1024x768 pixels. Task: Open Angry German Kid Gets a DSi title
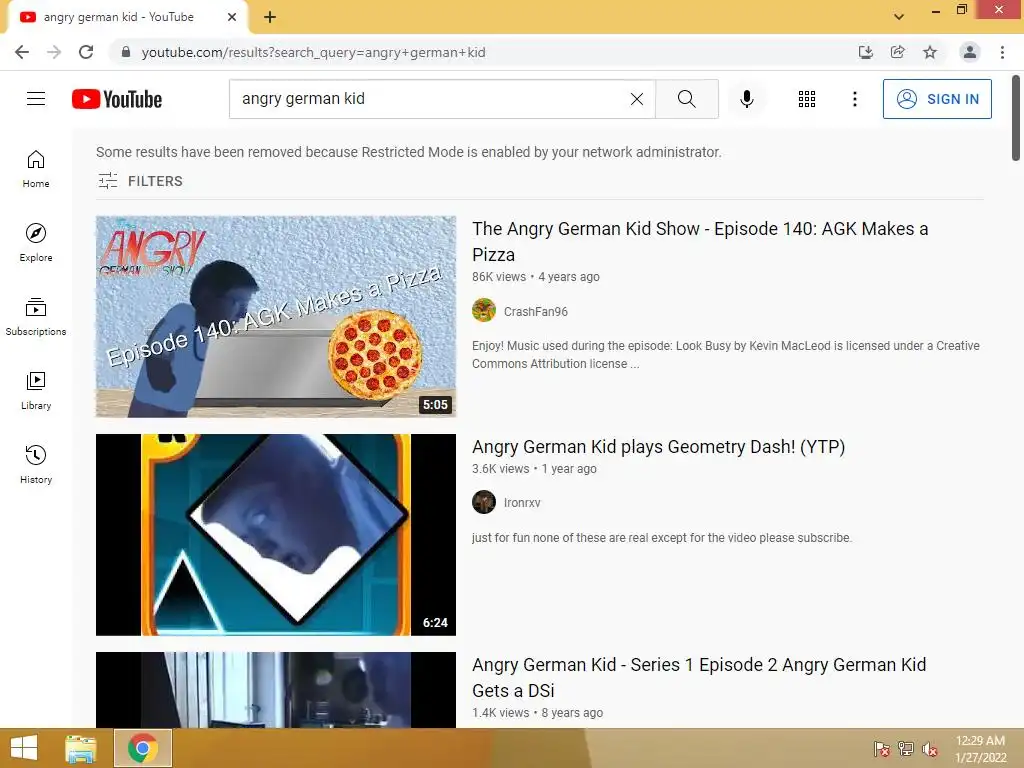pyautogui.click(x=699, y=677)
